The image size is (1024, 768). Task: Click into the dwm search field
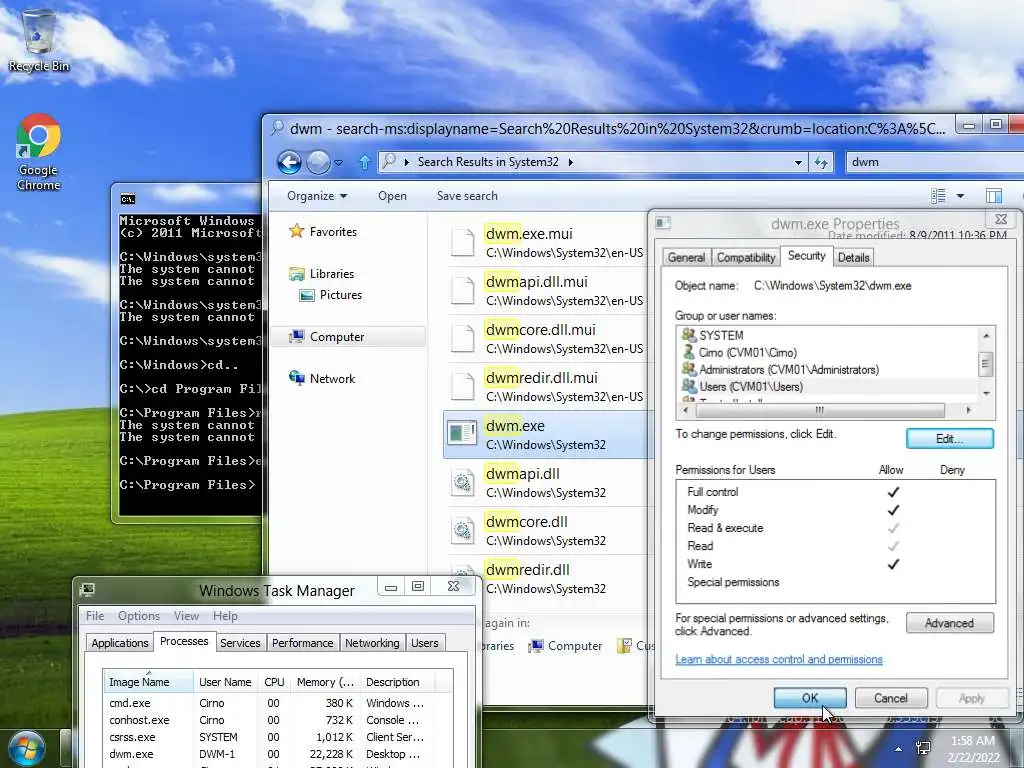934,162
